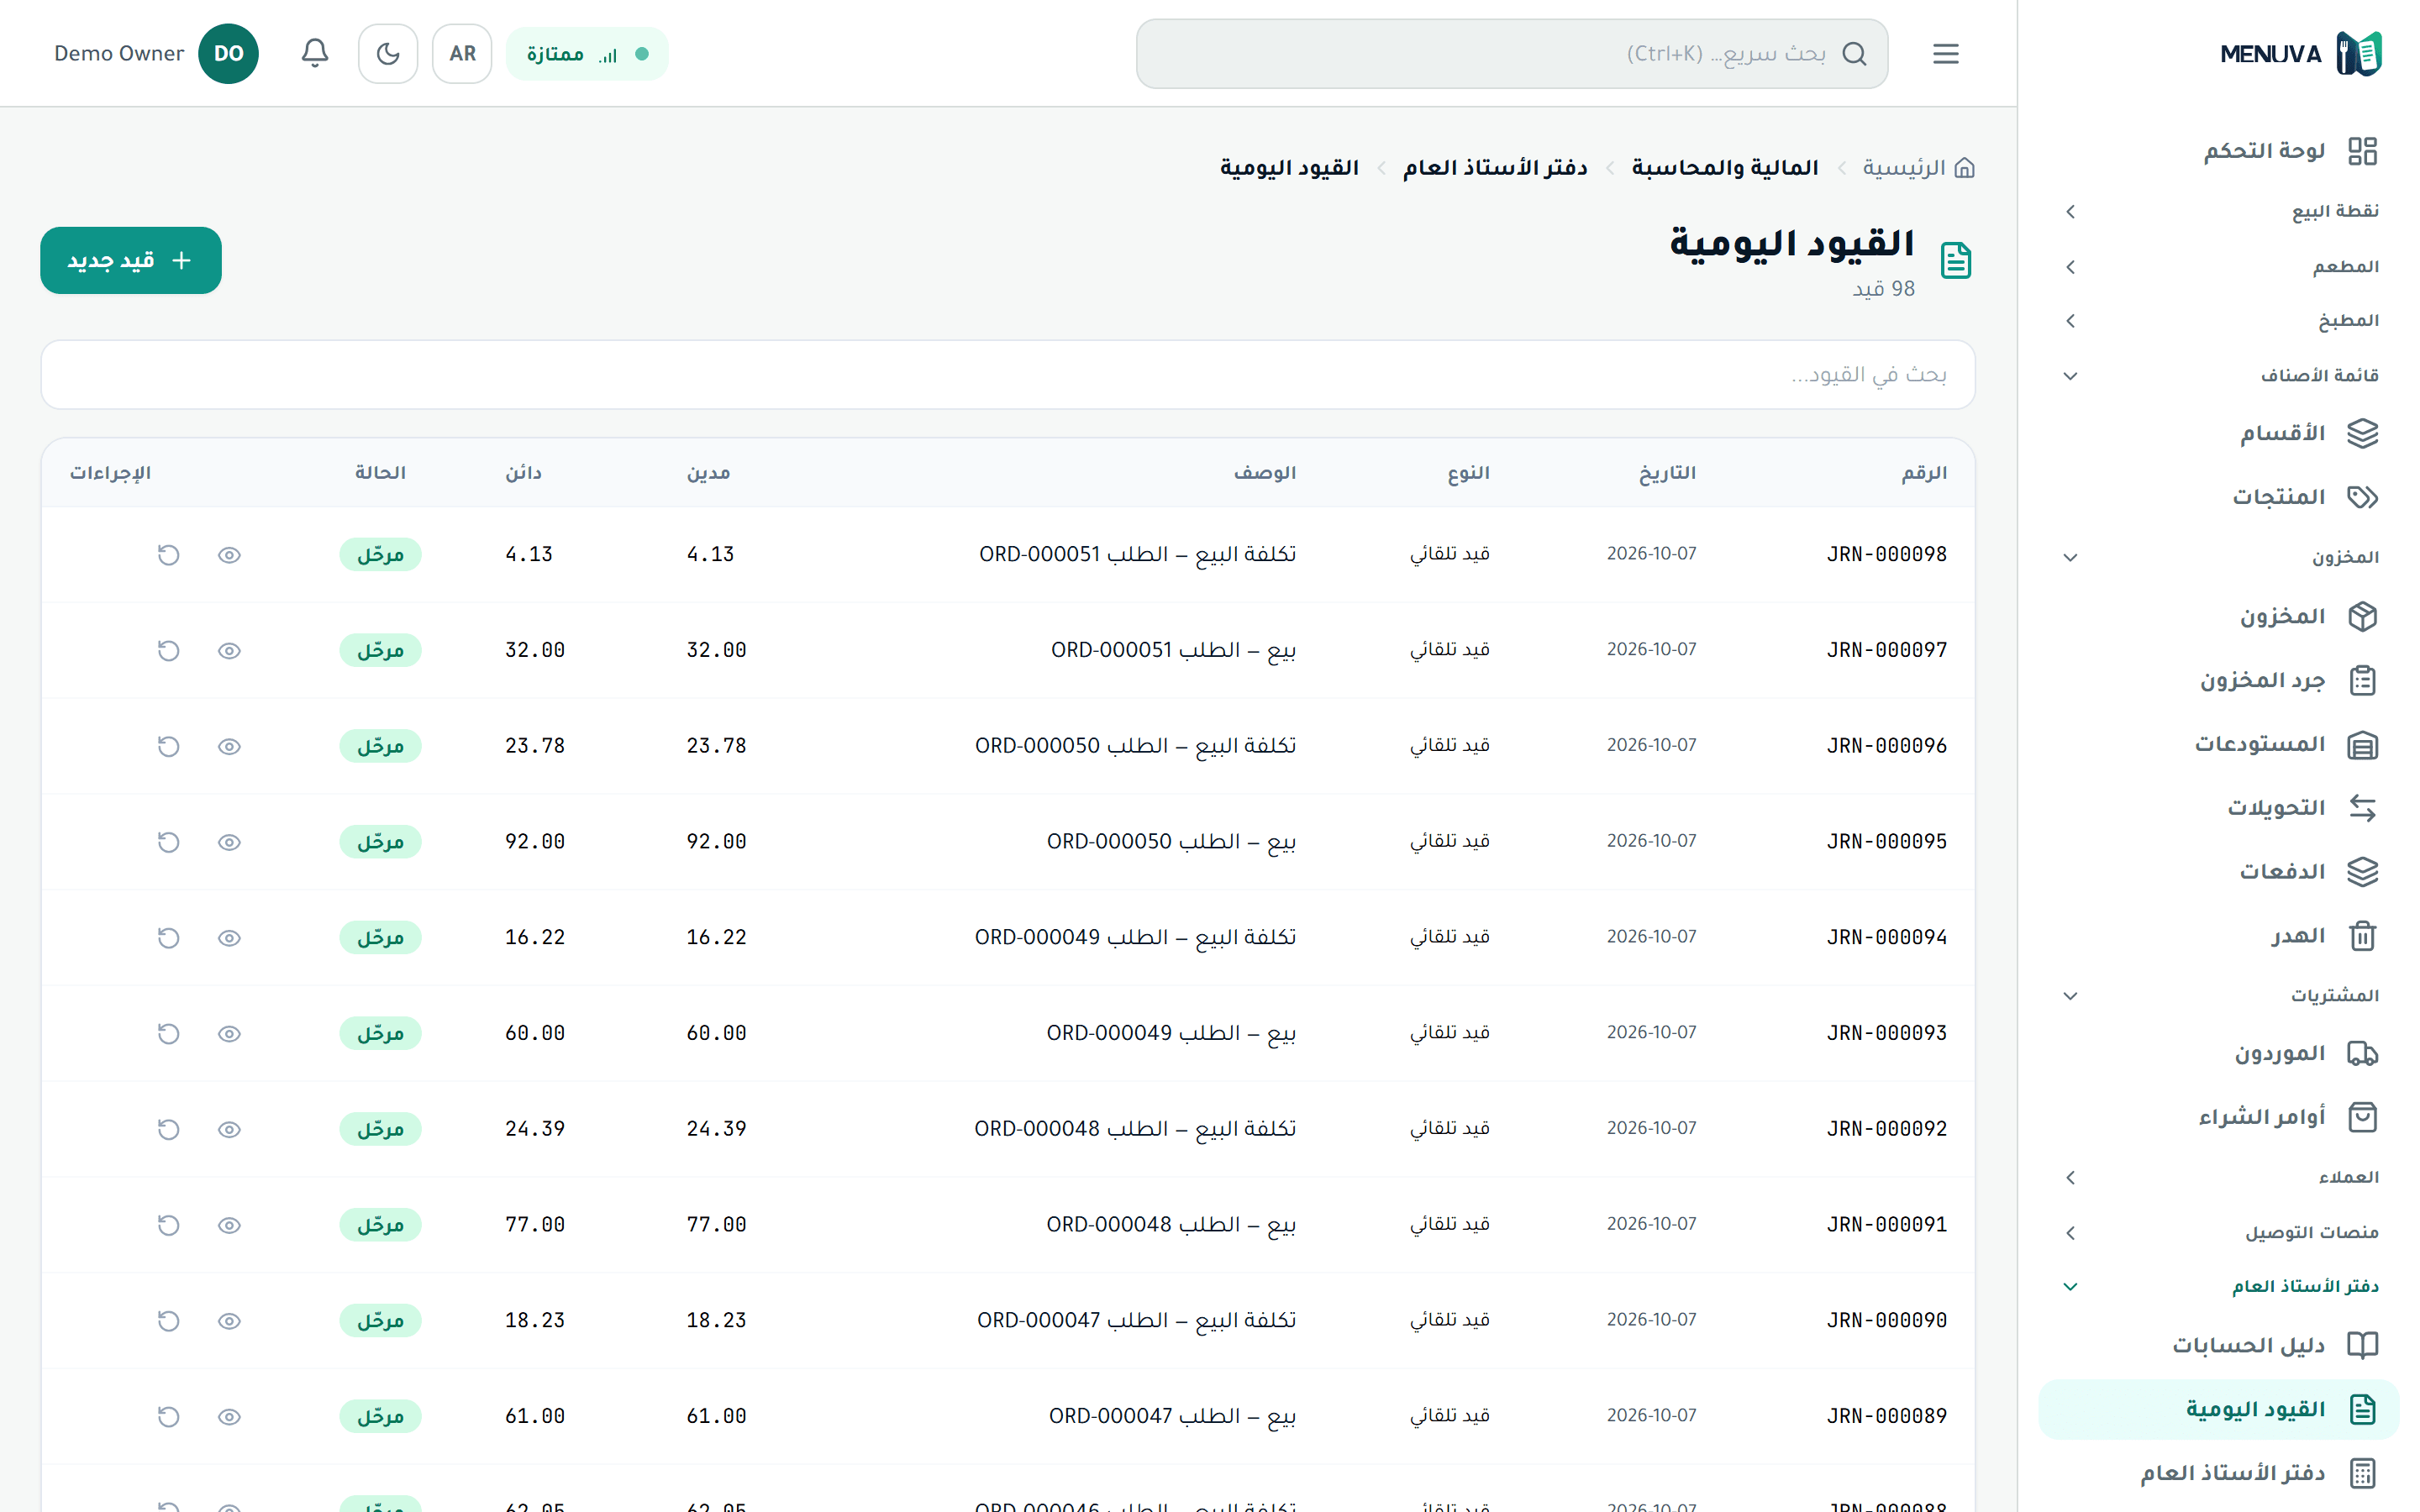The width and height of the screenshot is (2420, 1512).
Task: Click the التحويلات transfer arrows icon
Action: click(x=2362, y=808)
